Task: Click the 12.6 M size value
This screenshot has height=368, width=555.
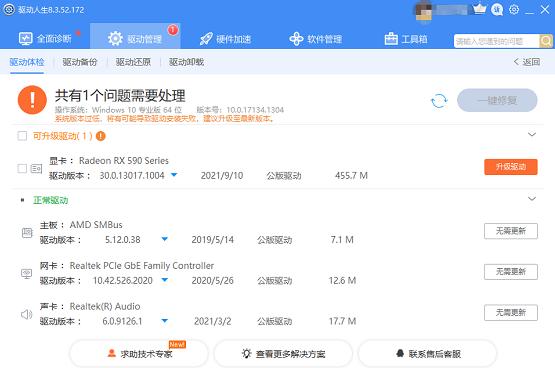Action: pyautogui.click(x=342, y=281)
